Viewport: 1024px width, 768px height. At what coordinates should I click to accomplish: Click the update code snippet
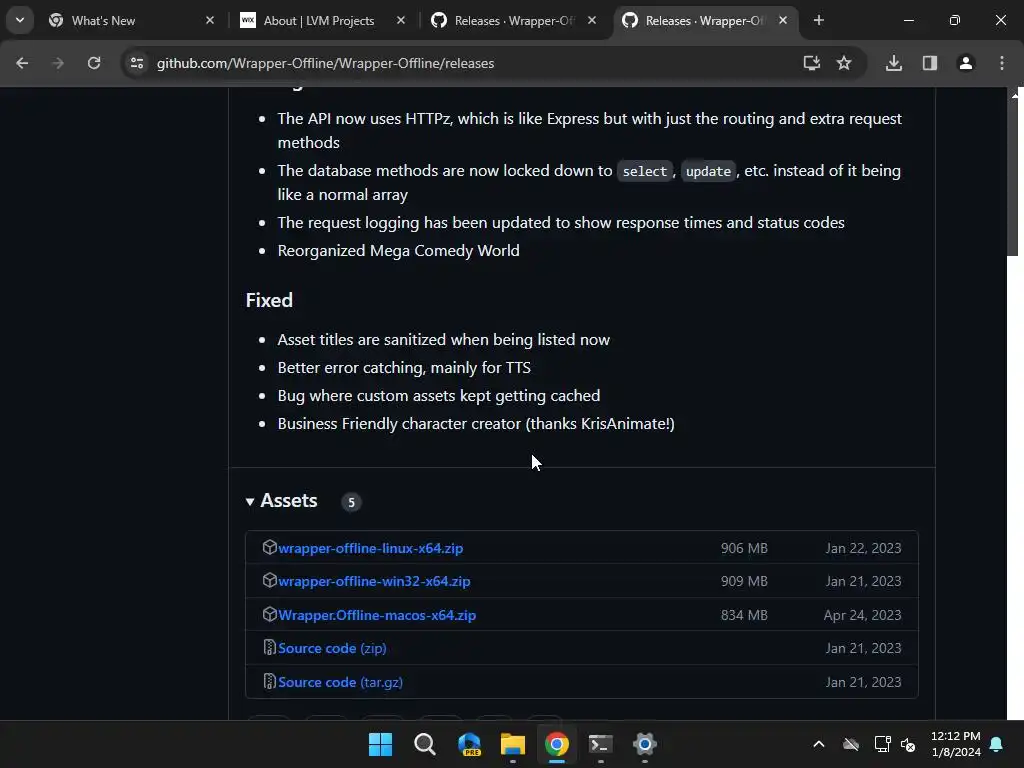708,171
